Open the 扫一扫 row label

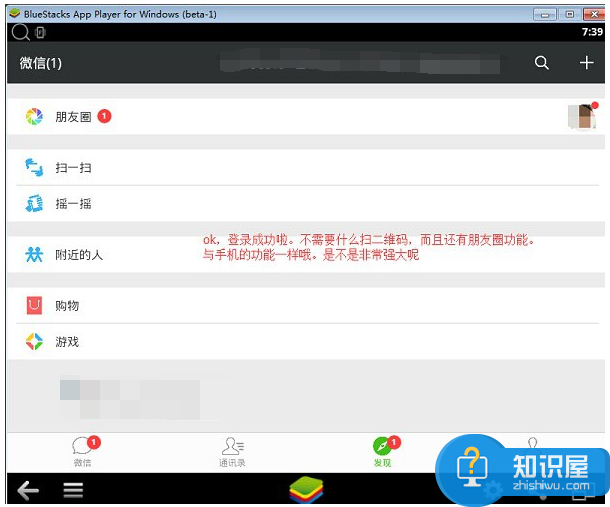pos(73,168)
